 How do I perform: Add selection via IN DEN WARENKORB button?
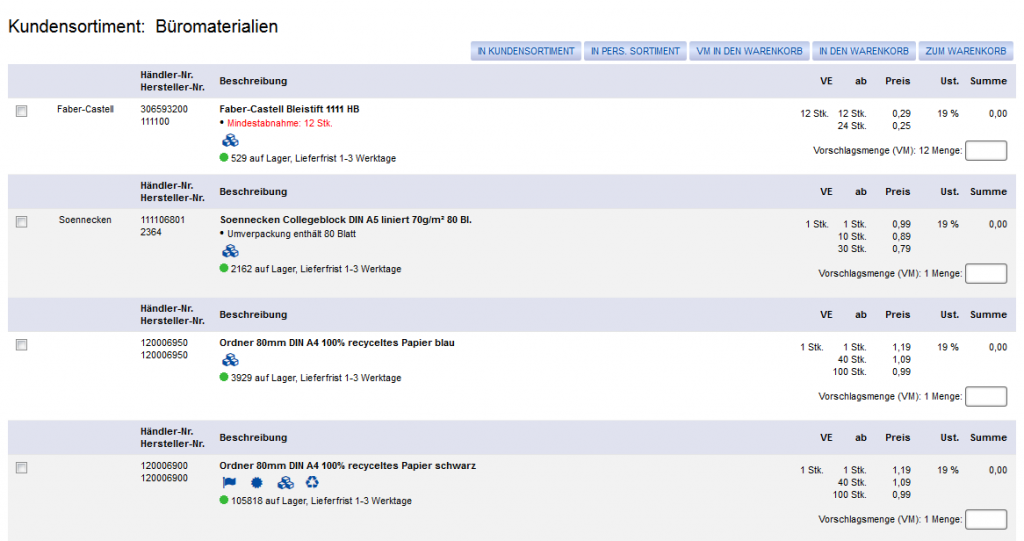[x=863, y=51]
